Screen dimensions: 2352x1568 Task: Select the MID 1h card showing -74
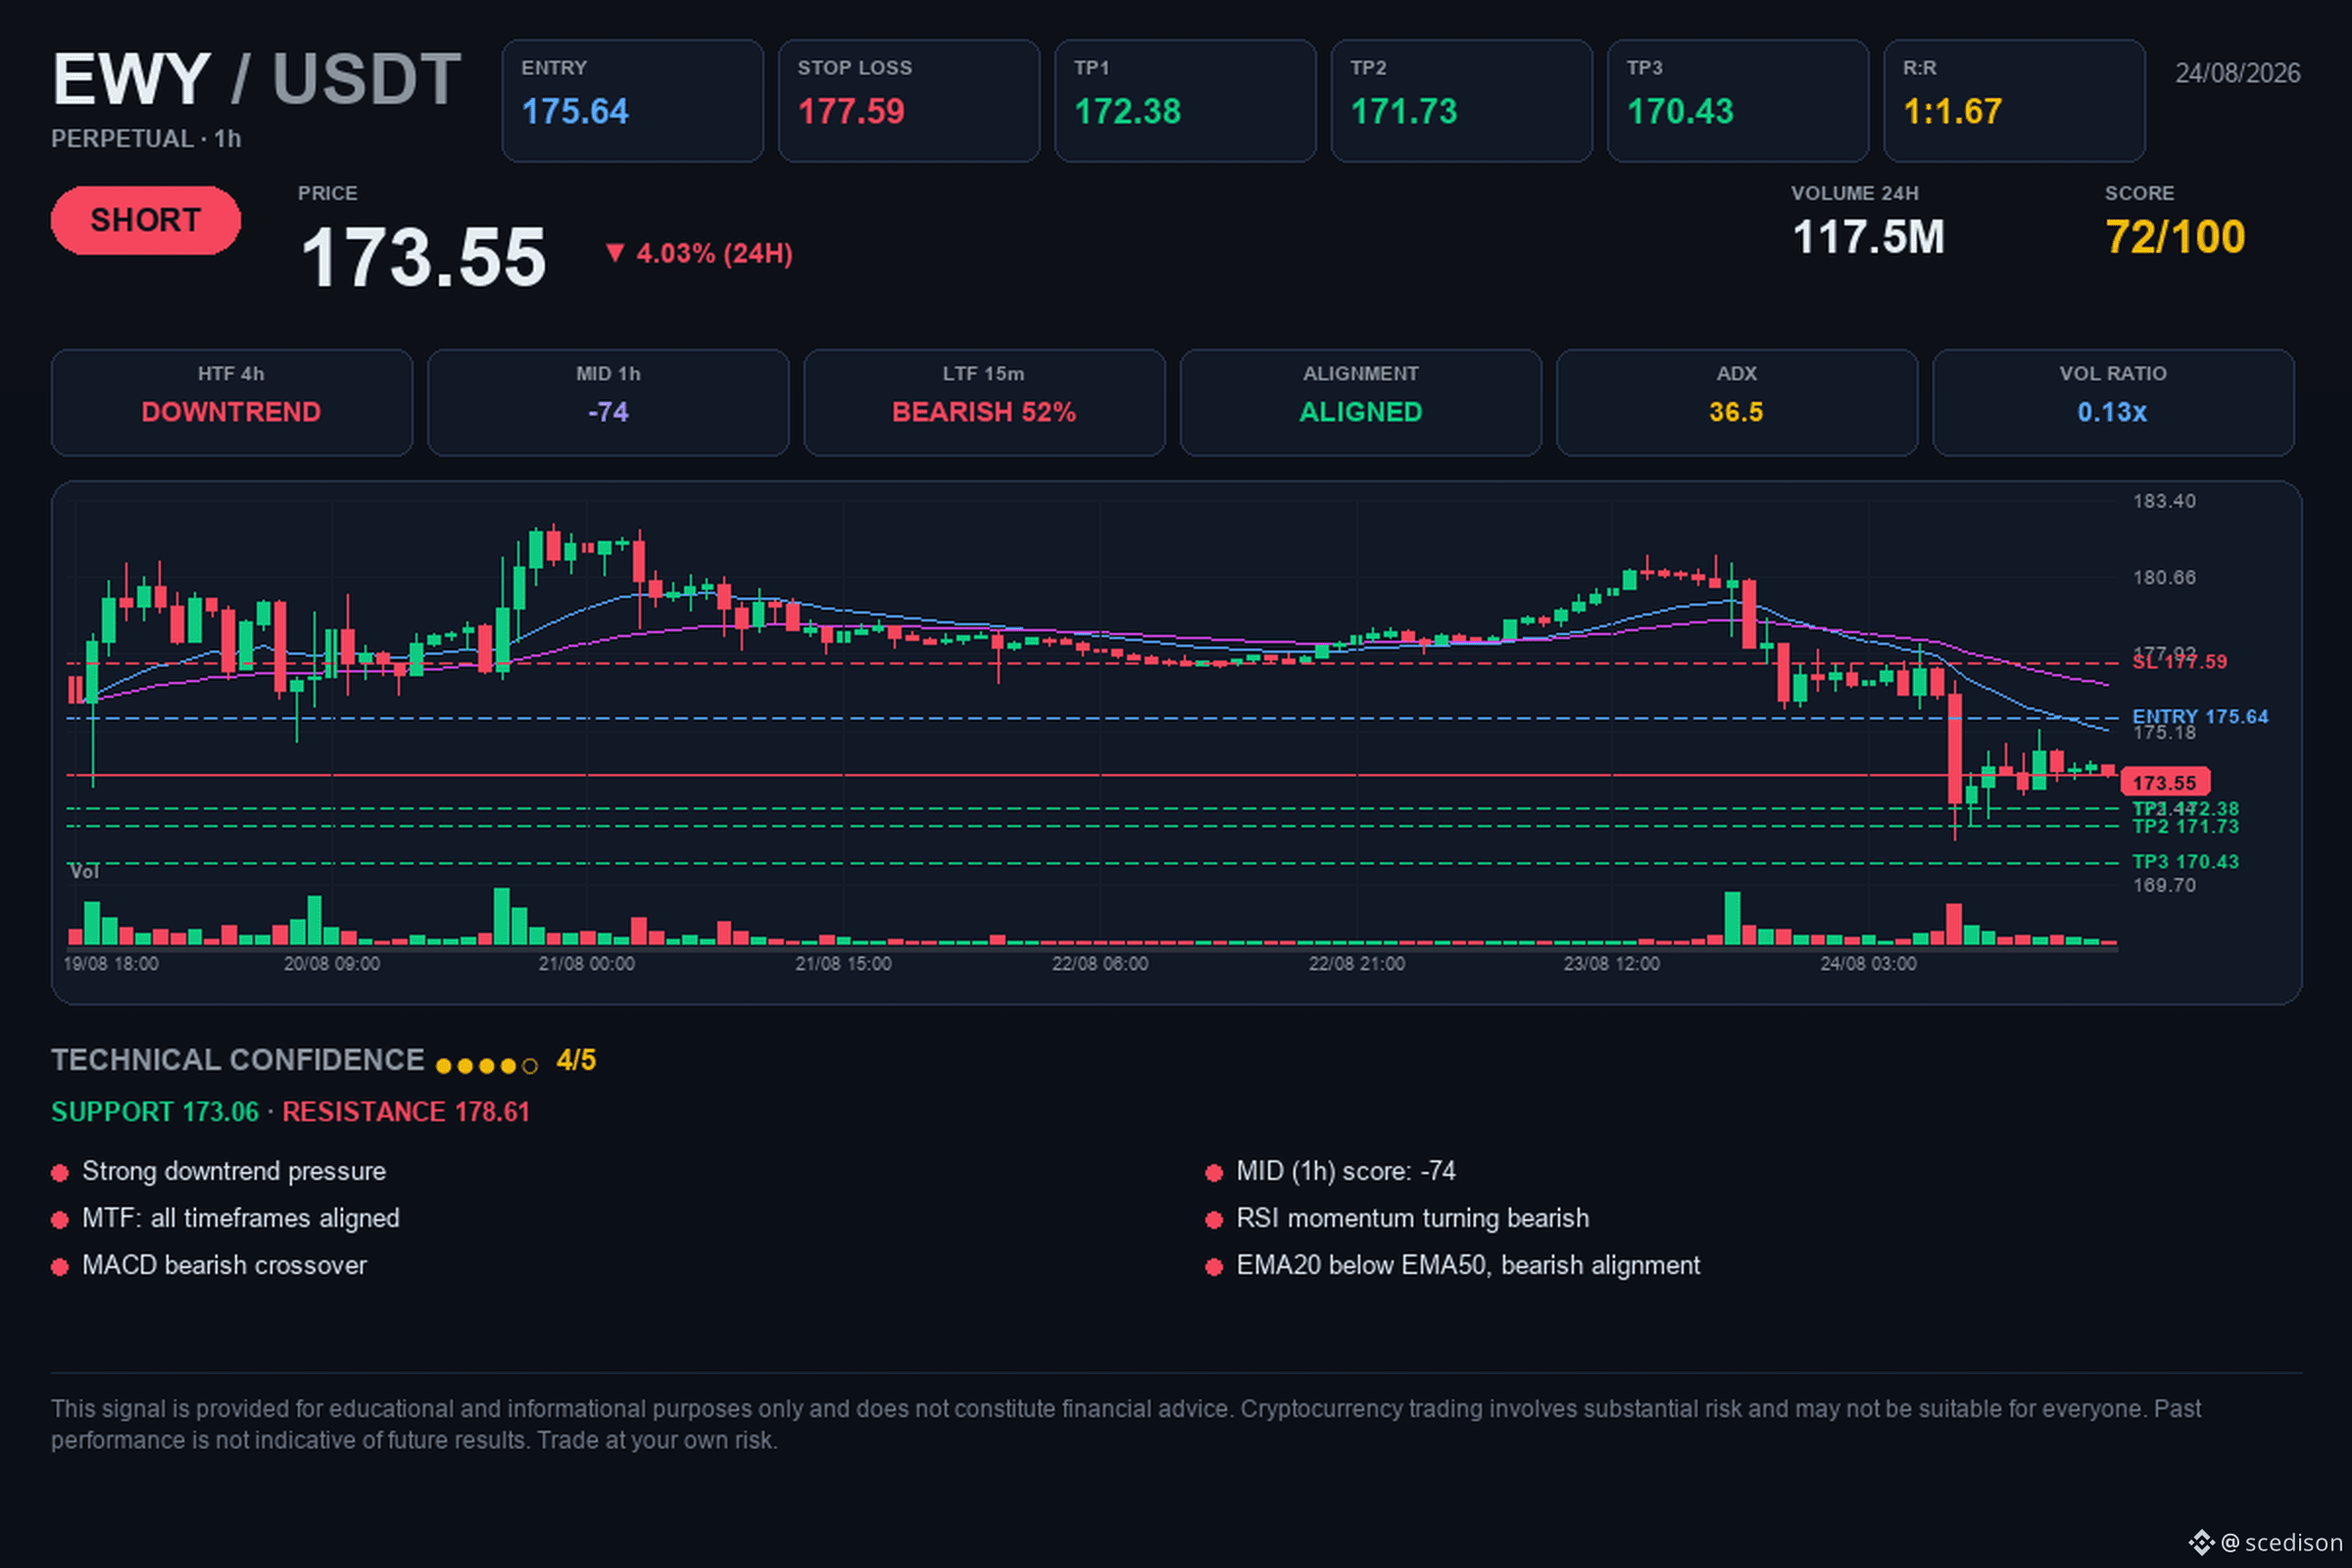click(x=608, y=403)
